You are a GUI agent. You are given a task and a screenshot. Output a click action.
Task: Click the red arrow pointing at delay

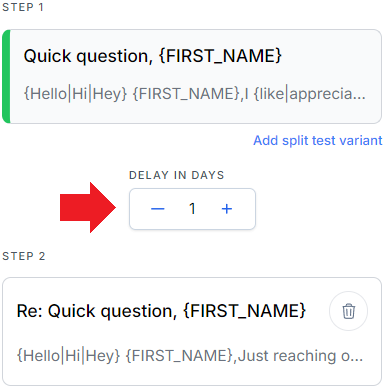(88, 207)
